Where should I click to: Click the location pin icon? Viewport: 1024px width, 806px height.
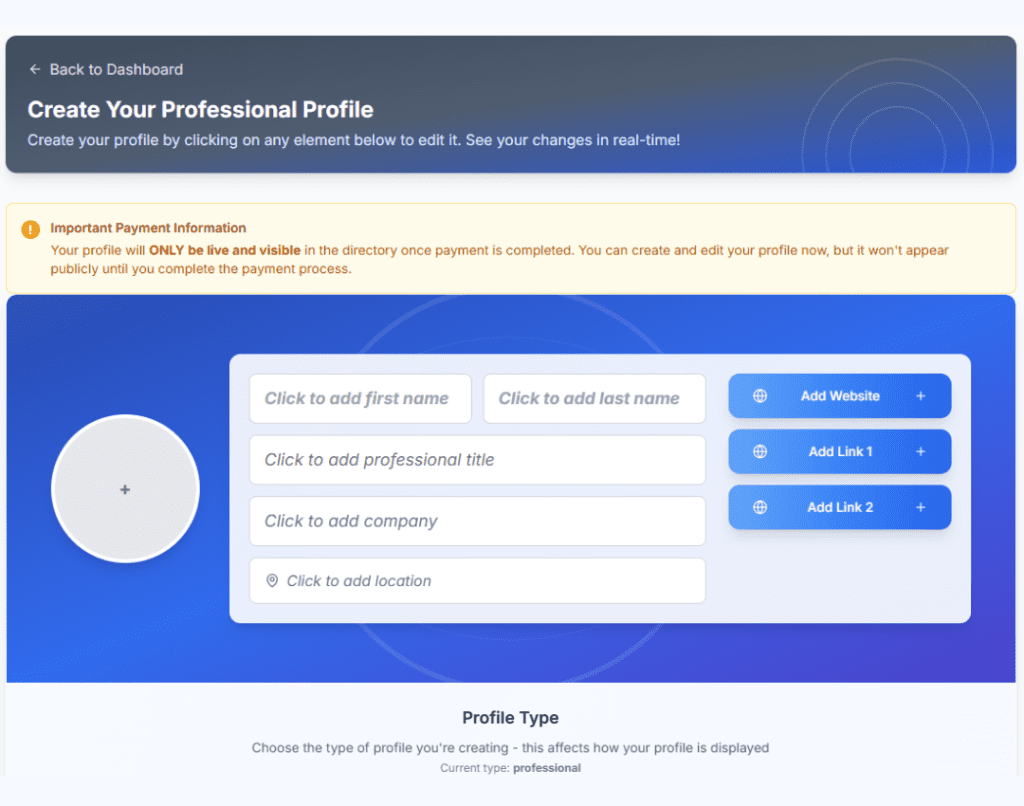coord(272,581)
